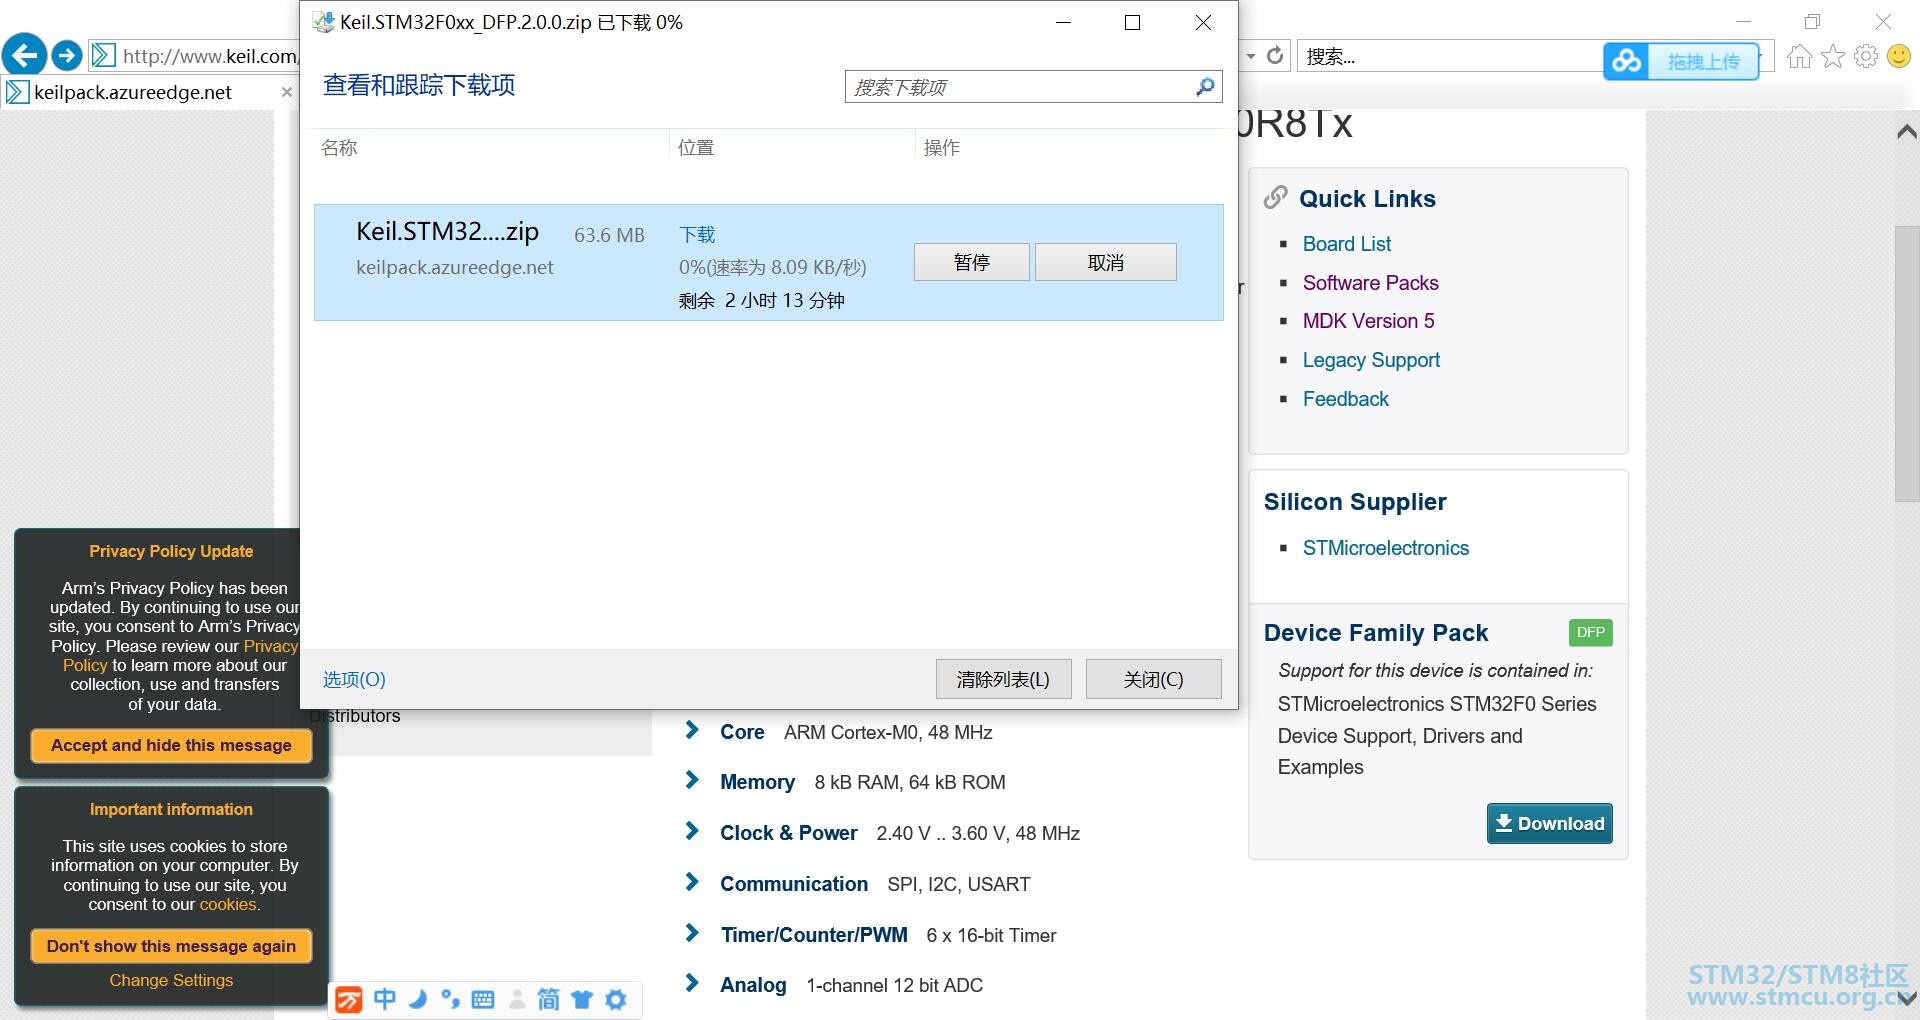Open 选项(O) download options link

[x=354, y=680]
